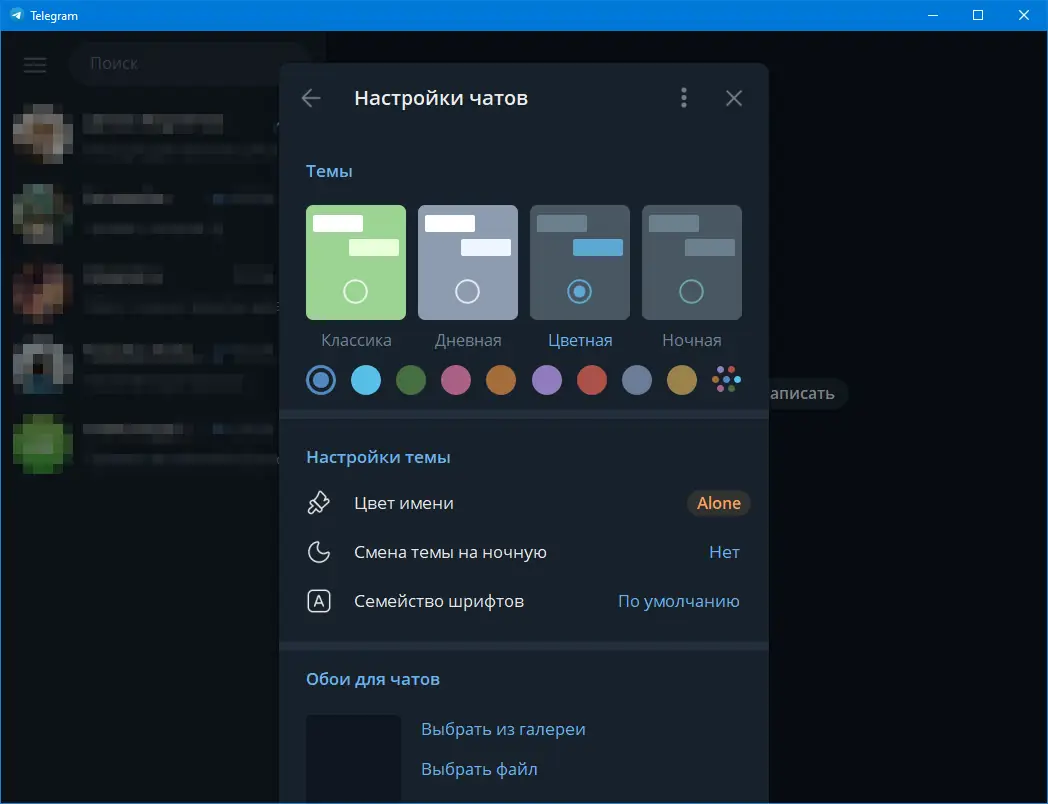Select the Дневная theme radio button

(467, 291)
